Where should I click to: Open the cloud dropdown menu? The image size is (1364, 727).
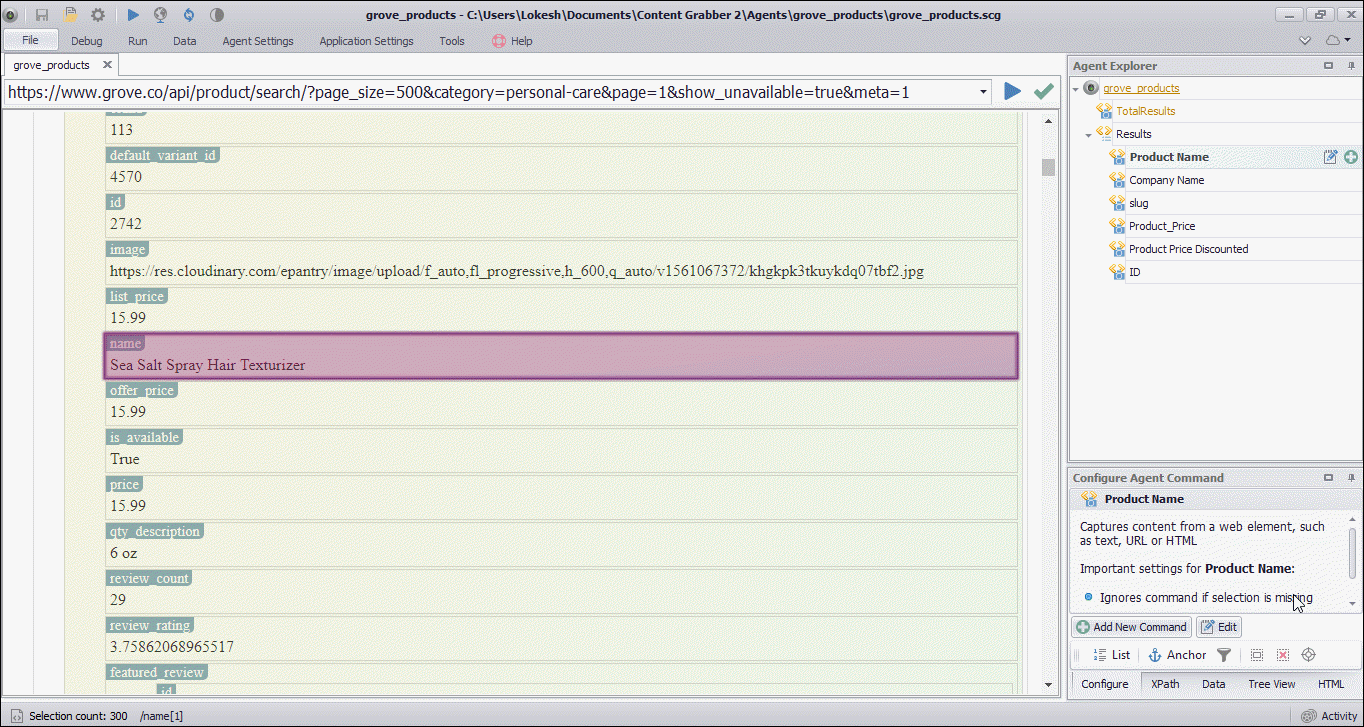[1336, 41]
